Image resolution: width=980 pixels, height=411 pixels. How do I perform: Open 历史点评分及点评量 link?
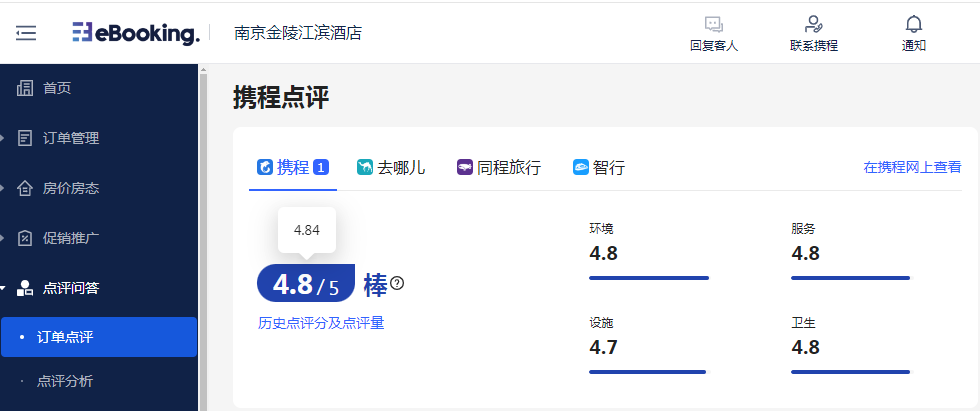[321, 322]
